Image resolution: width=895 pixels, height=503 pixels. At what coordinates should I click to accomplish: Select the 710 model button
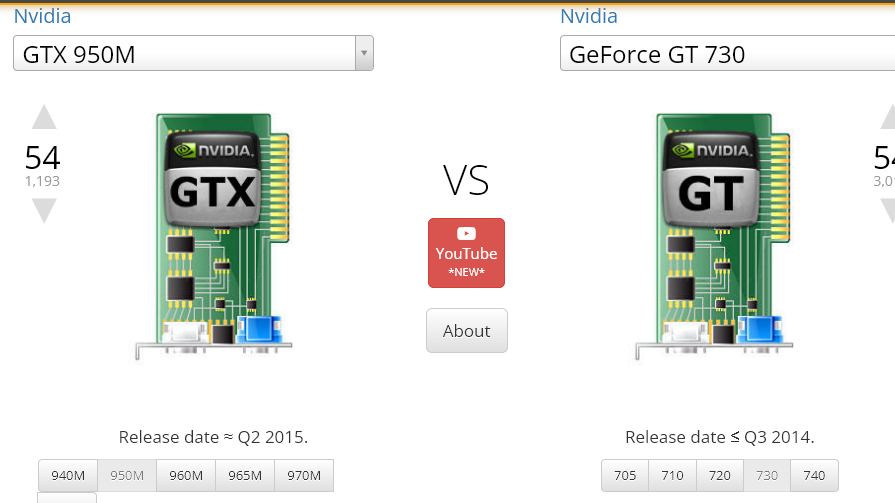pos(672,476)
